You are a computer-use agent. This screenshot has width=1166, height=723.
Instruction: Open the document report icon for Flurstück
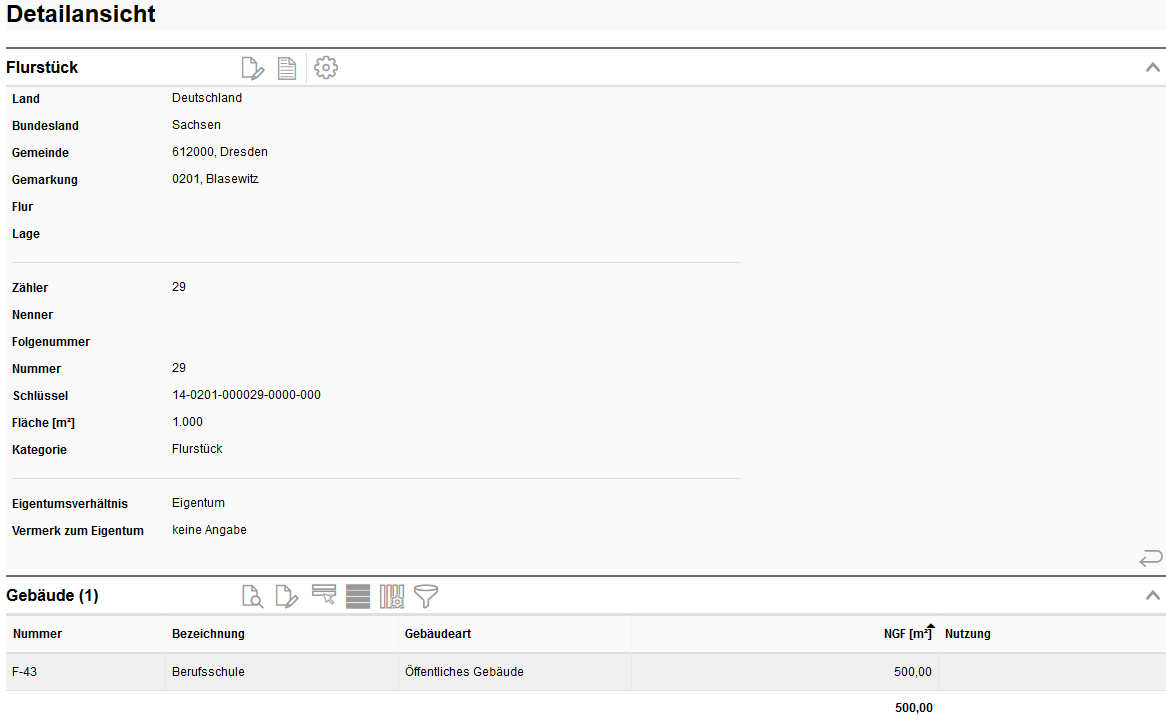click(287, 68)
